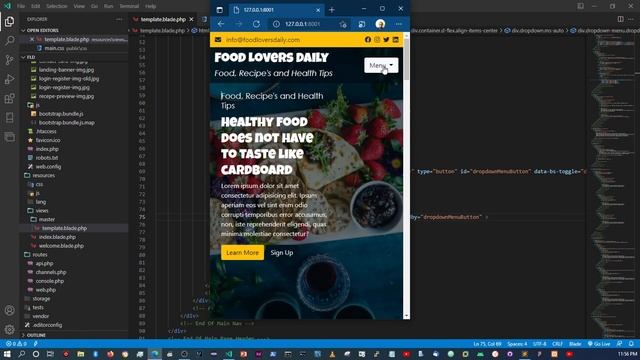The image size is (640, 360).
Task: Open the Windows Start menu
Action: [7, 354]
